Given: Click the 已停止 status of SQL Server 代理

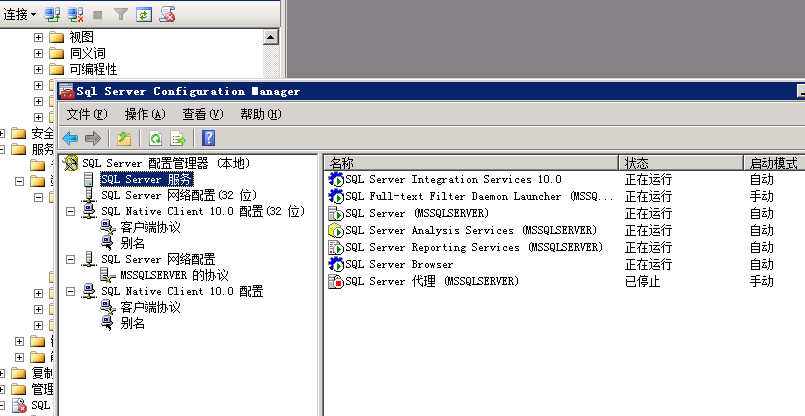Looking at the screenshot, I should coord(642,281).
